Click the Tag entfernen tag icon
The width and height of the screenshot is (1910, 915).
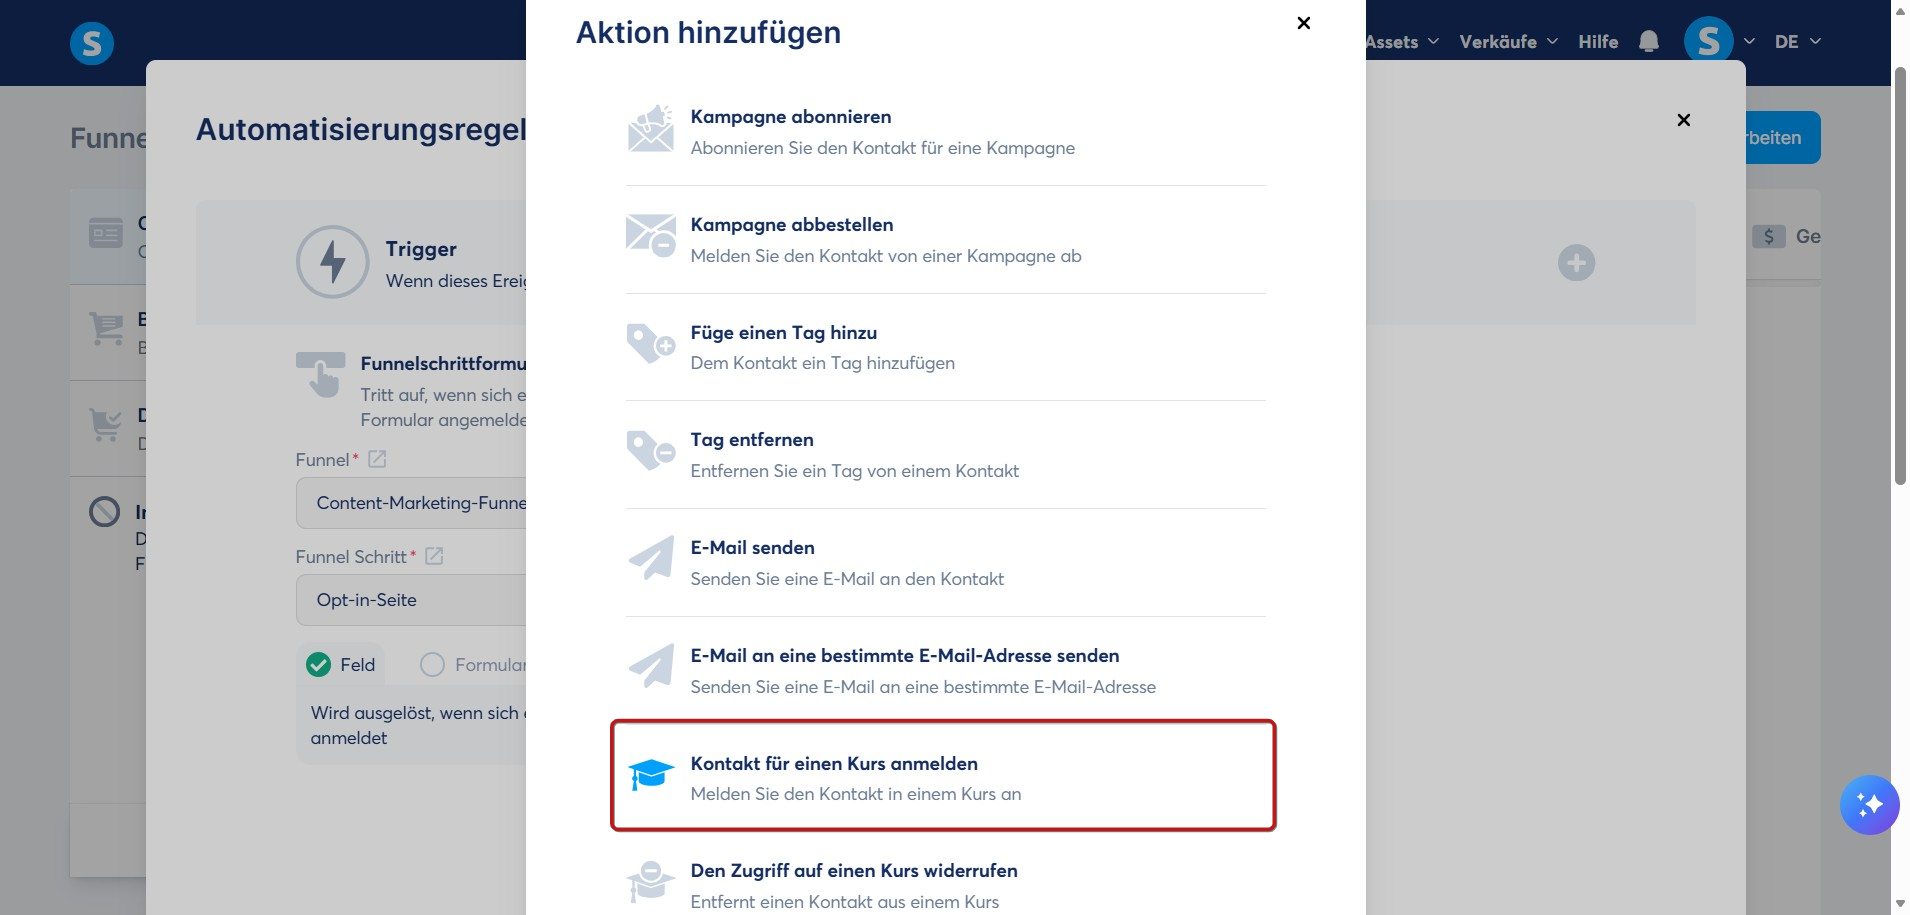click(x=651, y=451)
